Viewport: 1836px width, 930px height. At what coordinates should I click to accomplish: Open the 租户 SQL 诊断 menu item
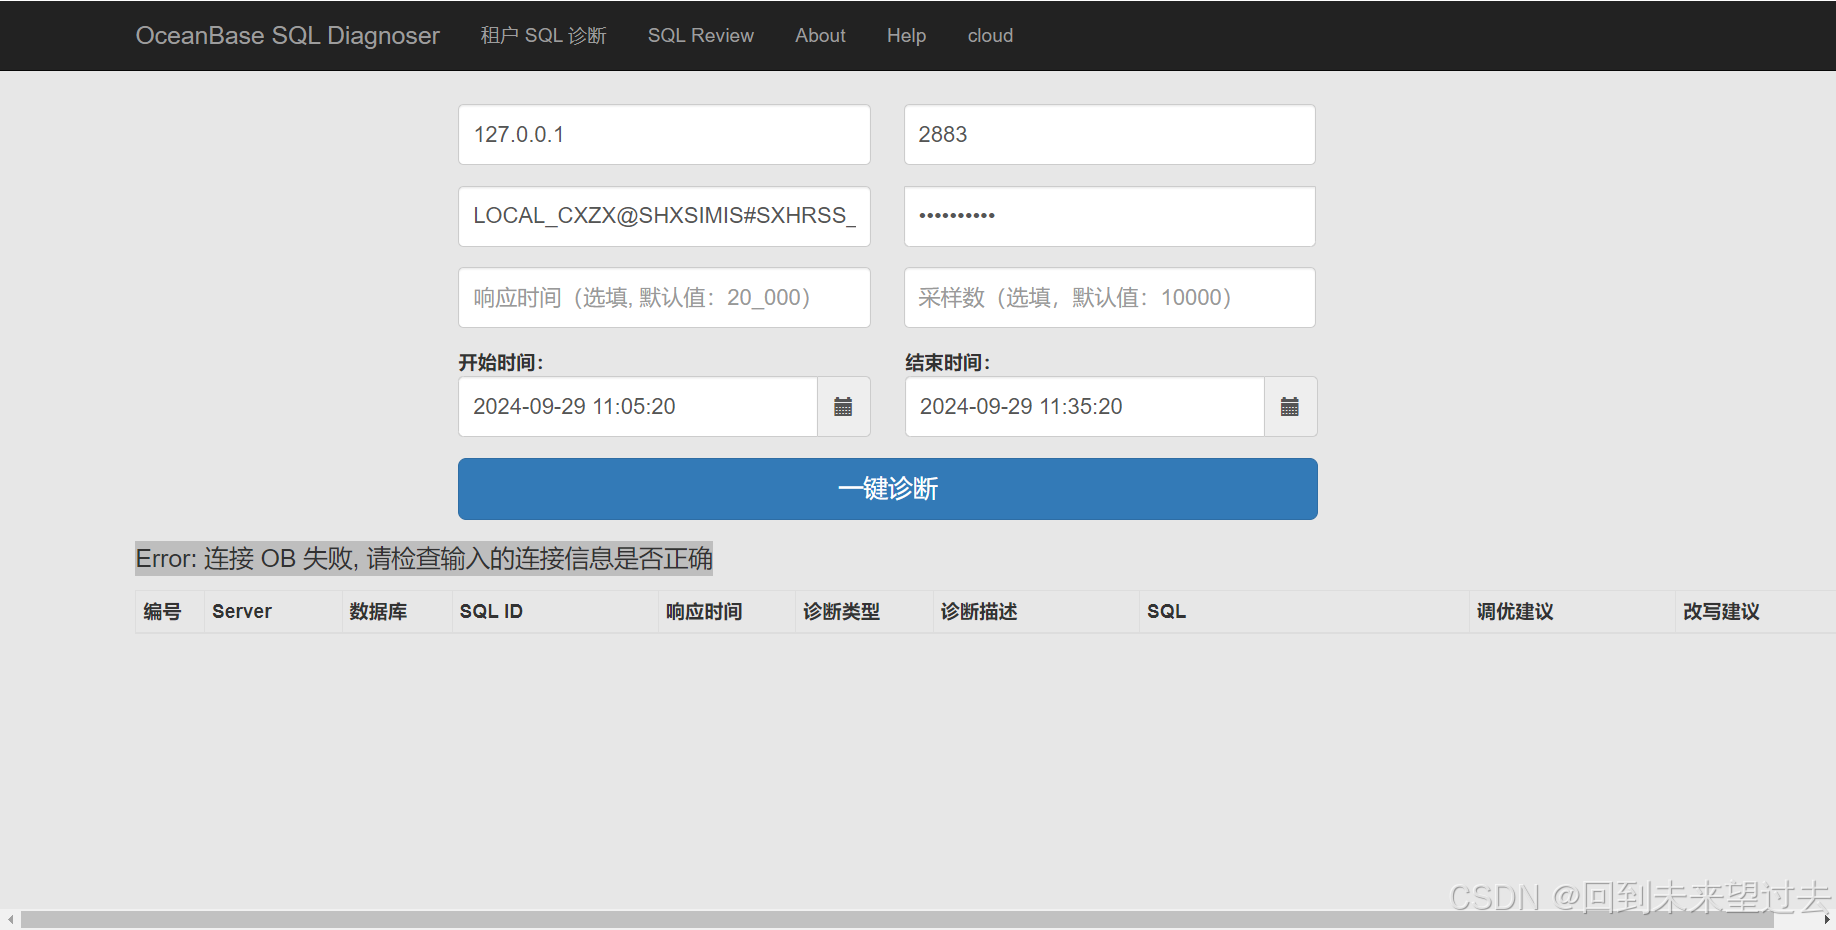coord(543,35)
